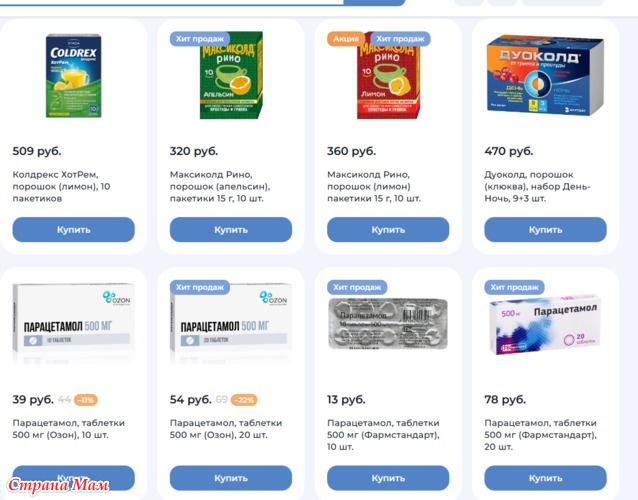Buy Paracetamol Pharmstandard 10 tablets for 13 rub

(x=388, y=478)
